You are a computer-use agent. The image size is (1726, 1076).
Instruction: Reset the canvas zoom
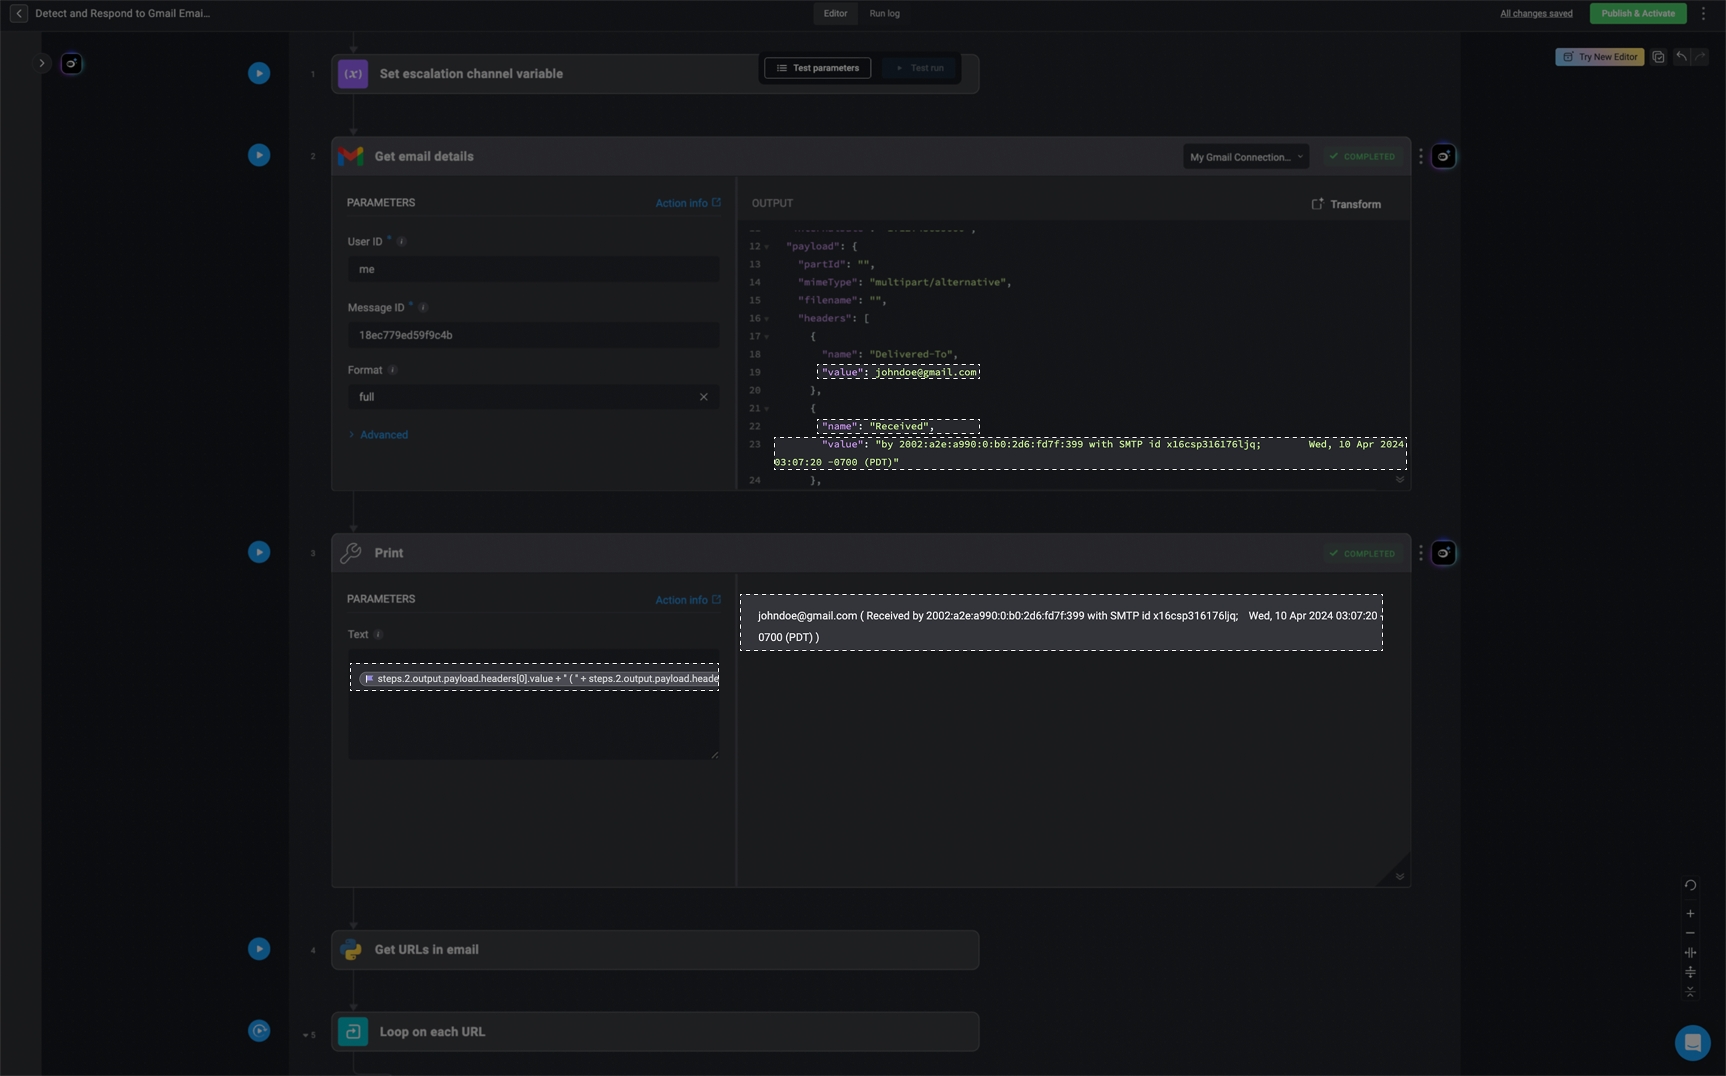[x=1690, y=885]
